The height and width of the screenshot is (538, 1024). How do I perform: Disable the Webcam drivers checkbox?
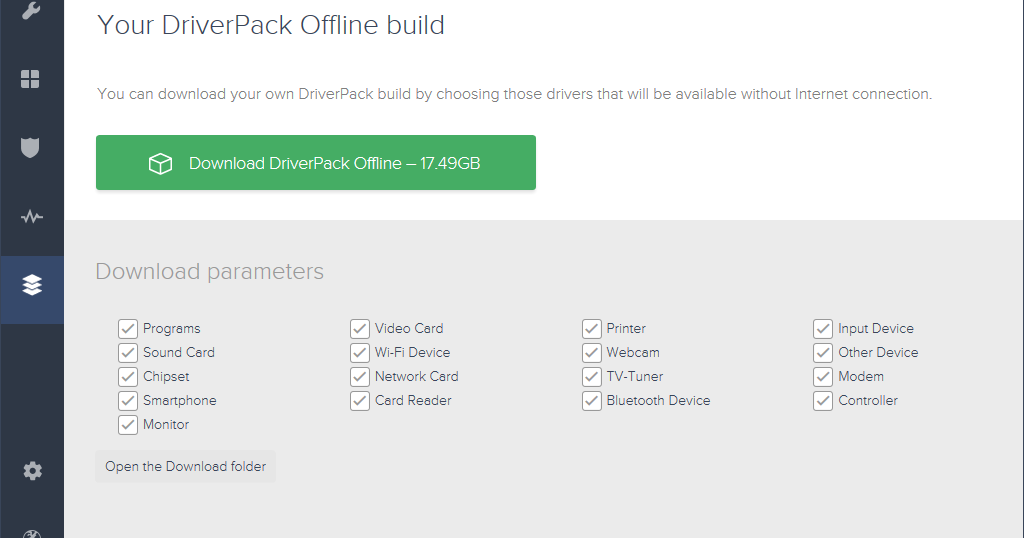(x=592, y=353)
